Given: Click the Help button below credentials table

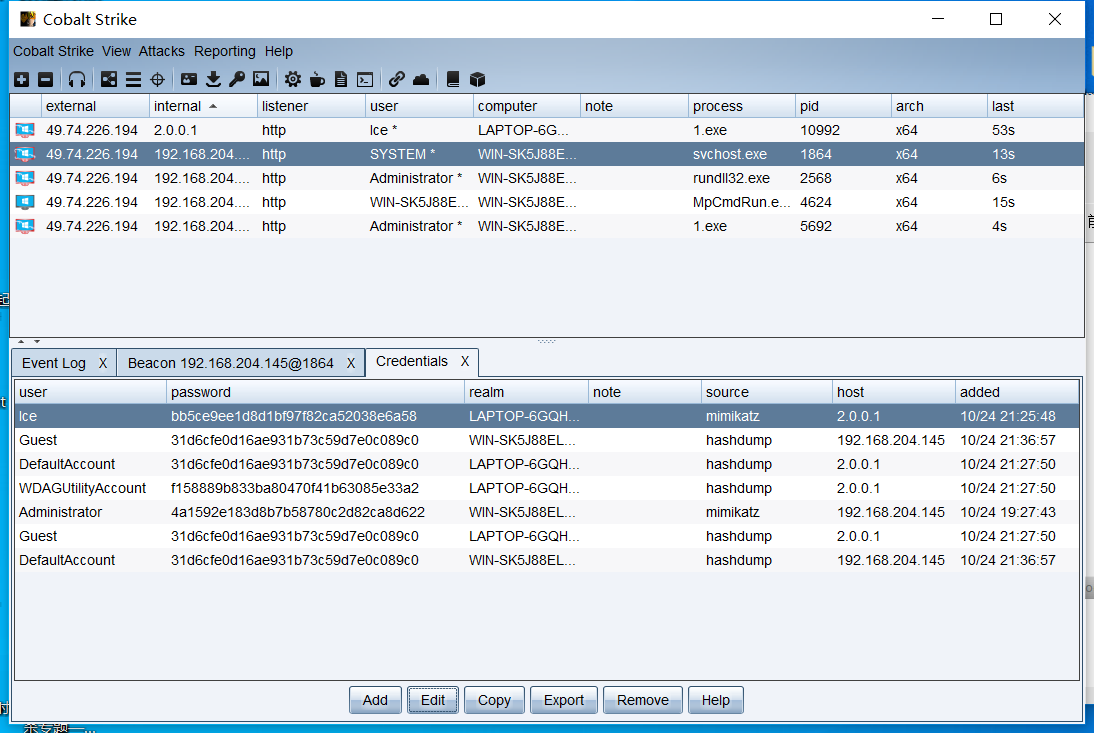Looking at the screenshot, I should click(x=716, y=700).
